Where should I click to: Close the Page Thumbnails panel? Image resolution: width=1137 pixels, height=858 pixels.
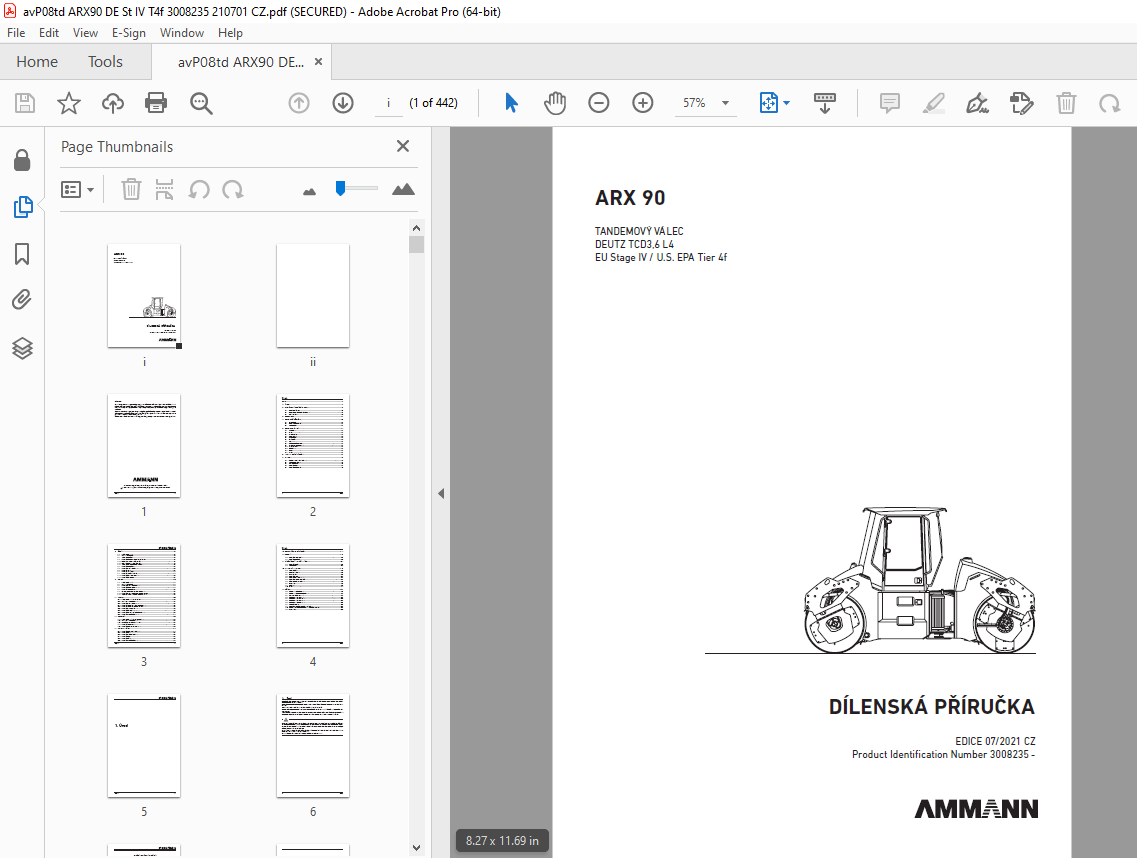pyautogui.click(x=403, y=147)
